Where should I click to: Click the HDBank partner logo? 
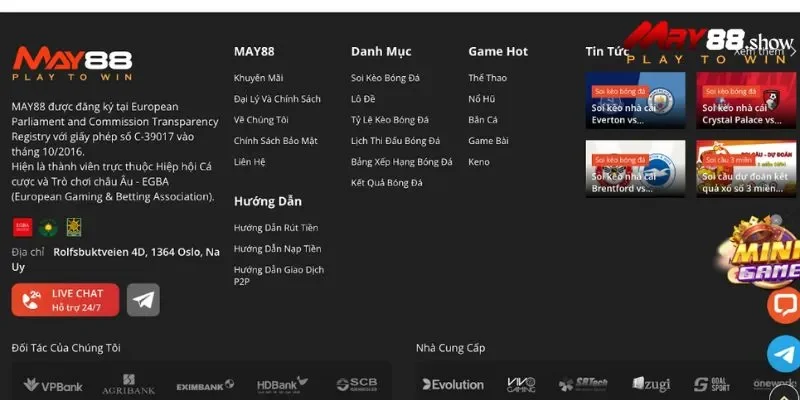pos(282,385)
